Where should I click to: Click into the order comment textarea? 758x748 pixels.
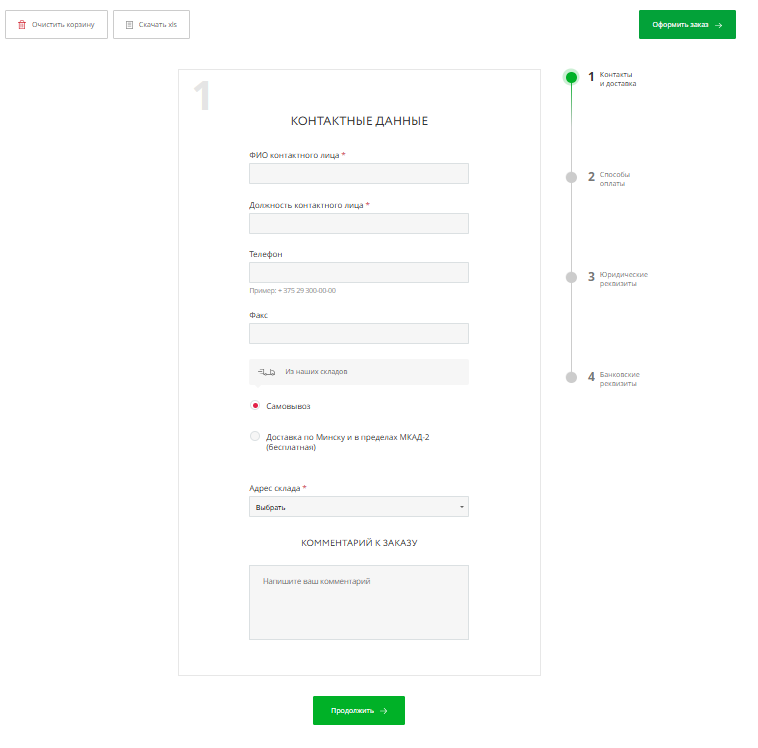[x=358, y=602]
